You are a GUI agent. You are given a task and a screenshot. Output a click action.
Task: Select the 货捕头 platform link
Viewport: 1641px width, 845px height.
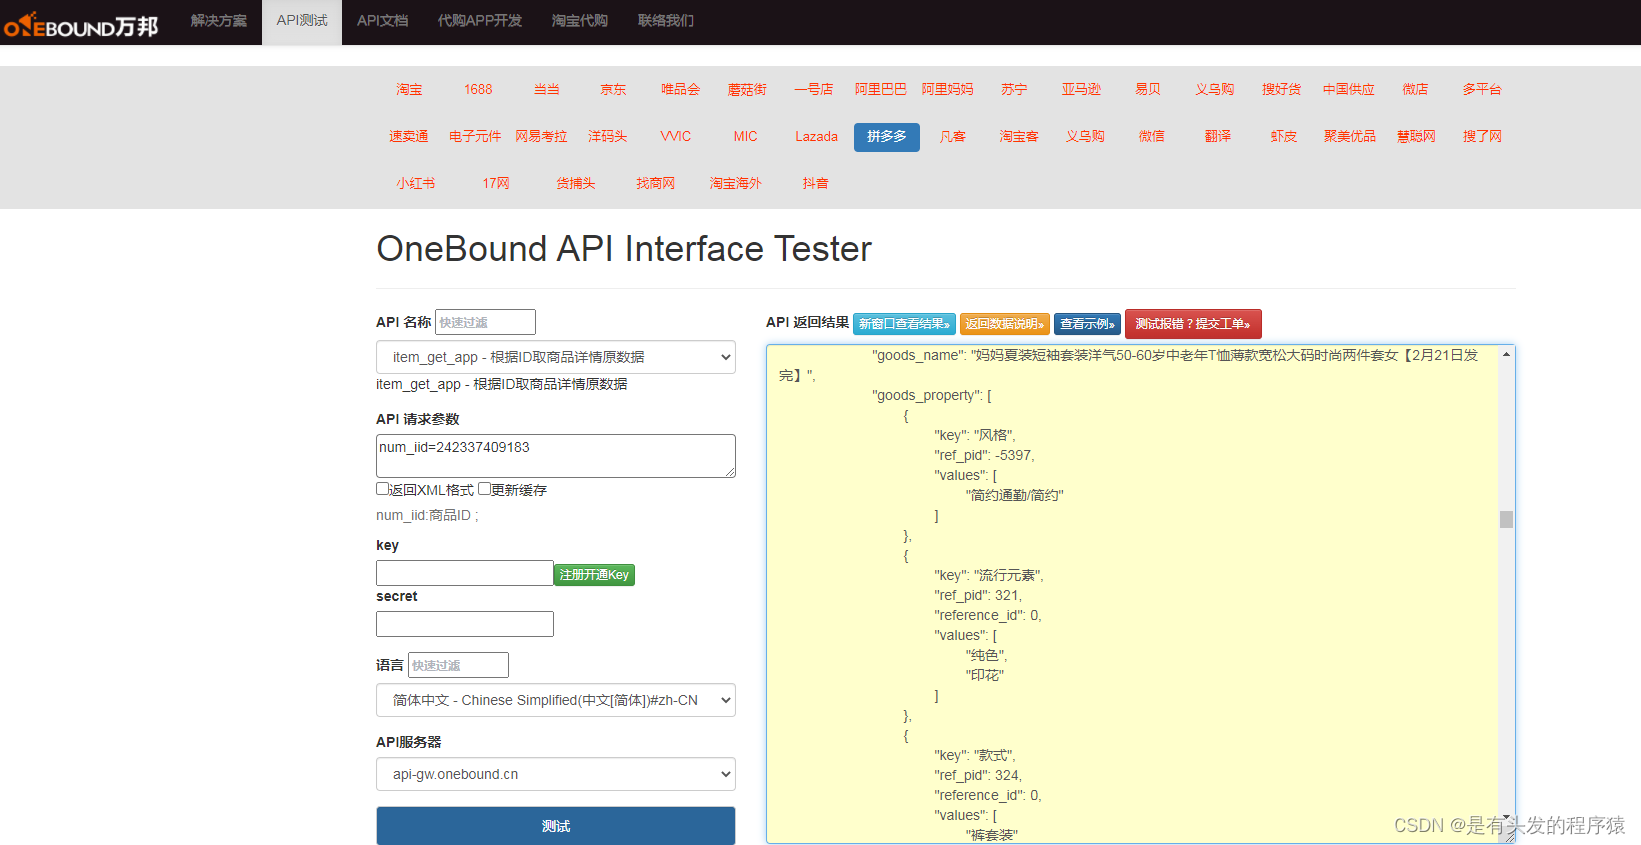tap(576, 183)
